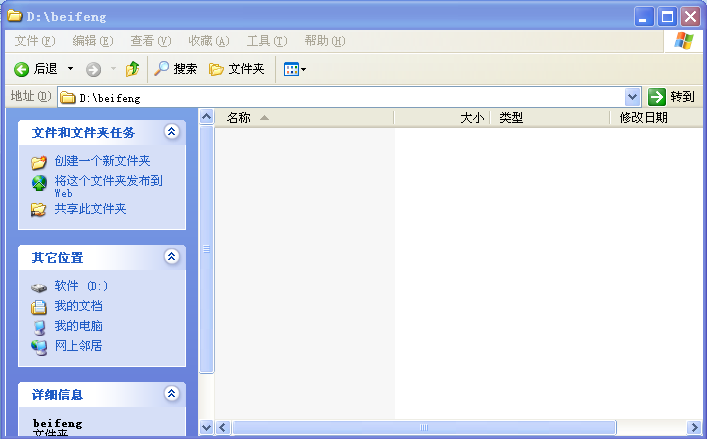Click the beifeng folder name in details panel
707x439 pixels.
click(x=58, y=423)
